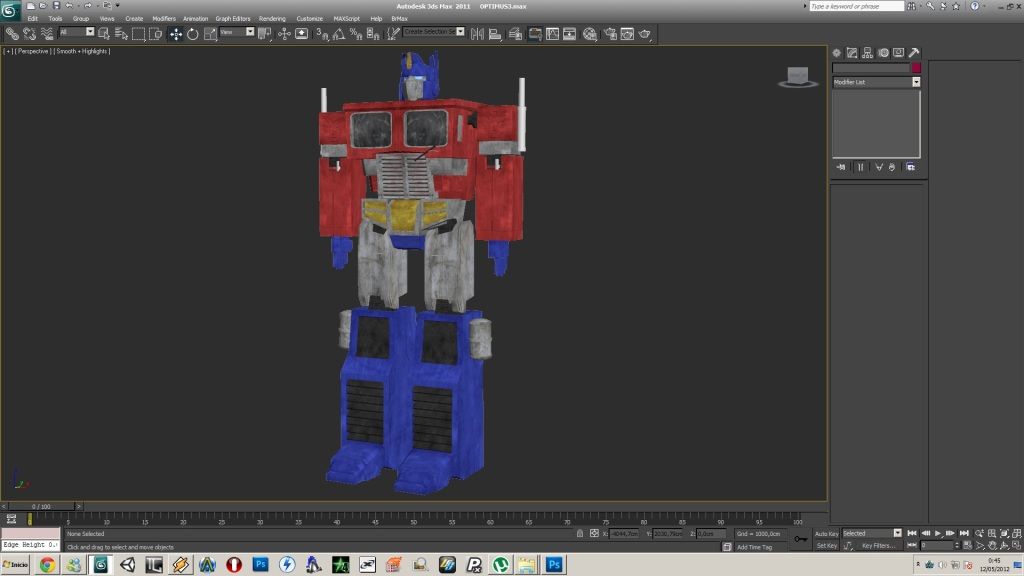Open the reference coordinate system 'View' dropdown

coord(237,32)
